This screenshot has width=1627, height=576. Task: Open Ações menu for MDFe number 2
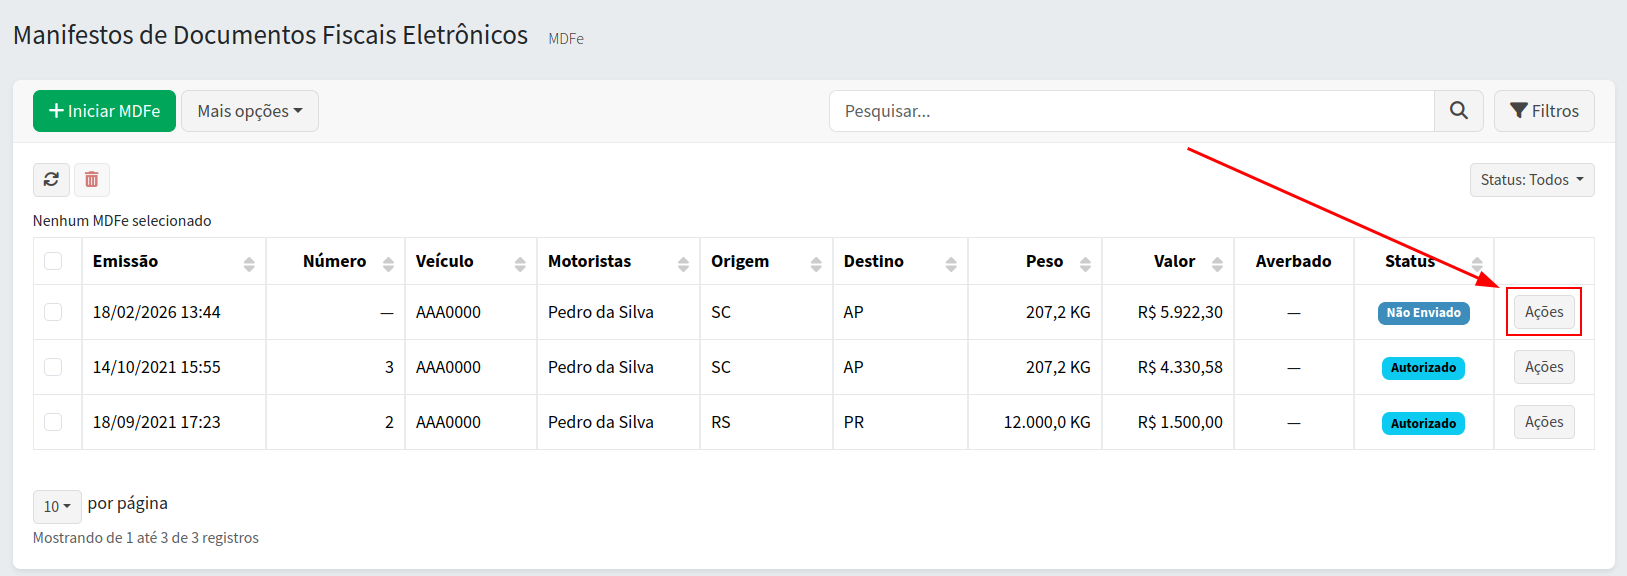coord(1543,422)
